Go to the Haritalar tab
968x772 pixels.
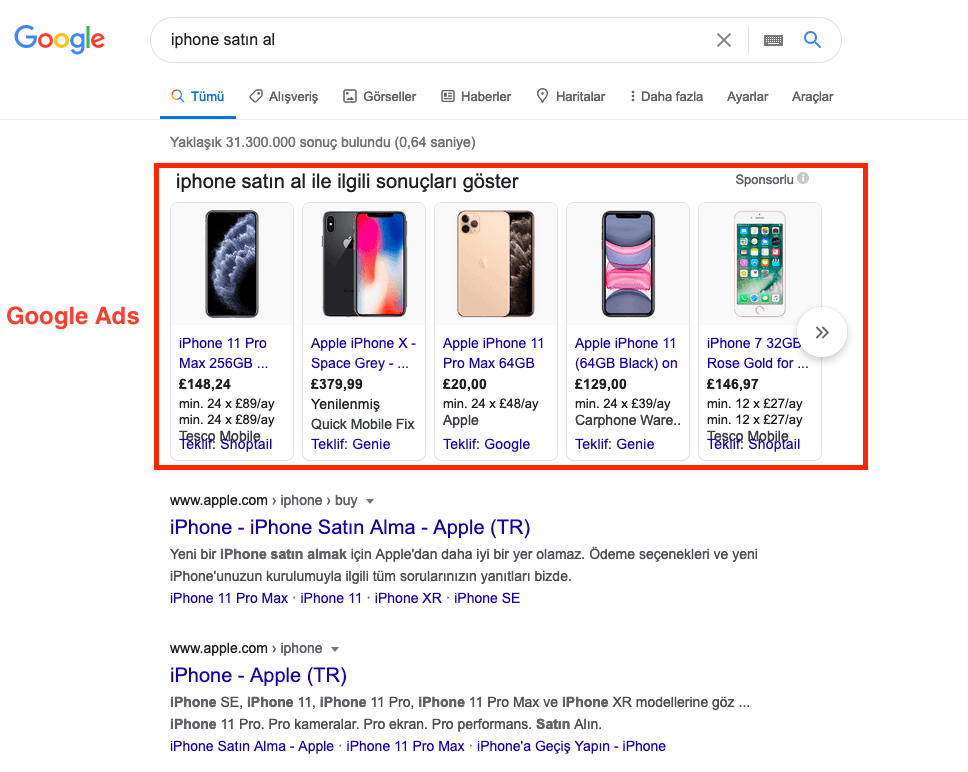570,97
